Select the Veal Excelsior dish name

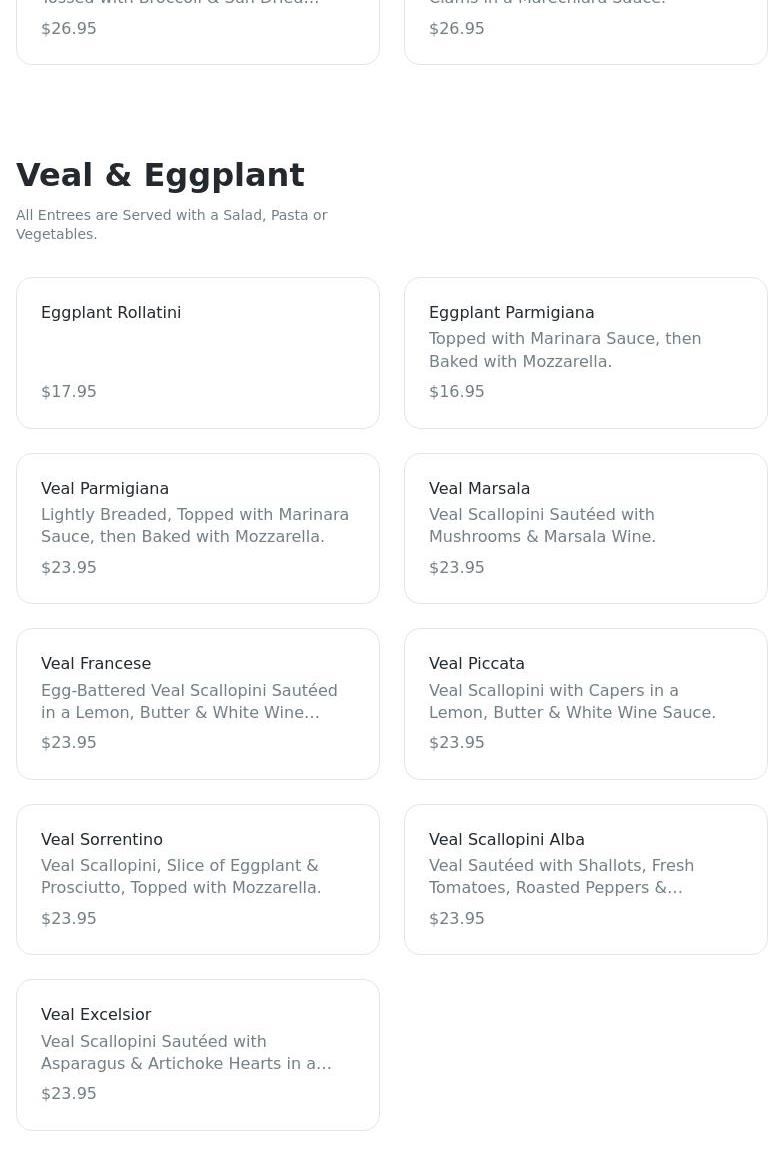click(x=96, y=1015)
